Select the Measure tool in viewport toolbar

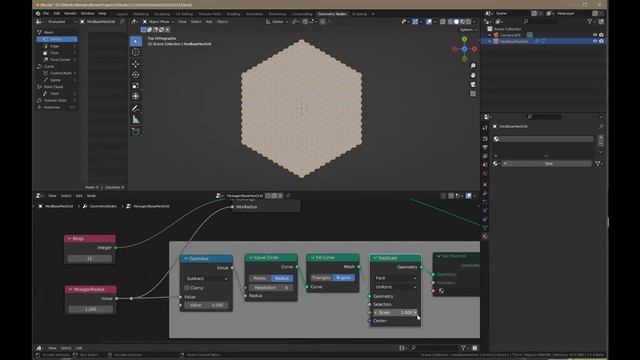click(x=136, y=120)
